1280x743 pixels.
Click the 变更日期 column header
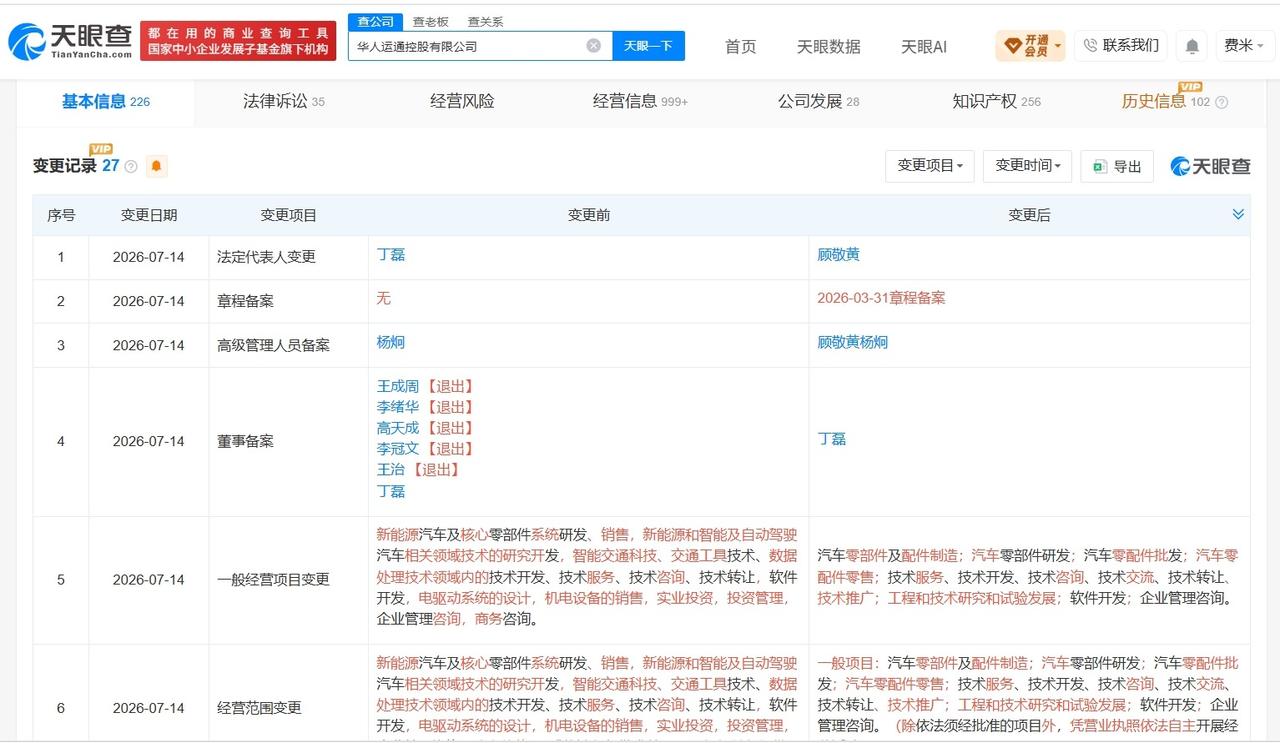click(149, 215)
